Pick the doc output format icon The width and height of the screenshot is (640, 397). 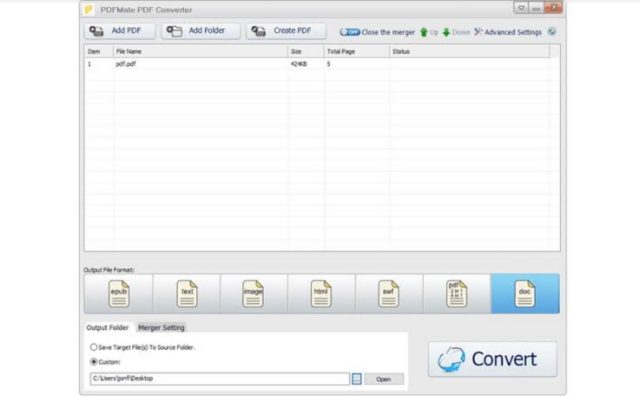(525, 294)
